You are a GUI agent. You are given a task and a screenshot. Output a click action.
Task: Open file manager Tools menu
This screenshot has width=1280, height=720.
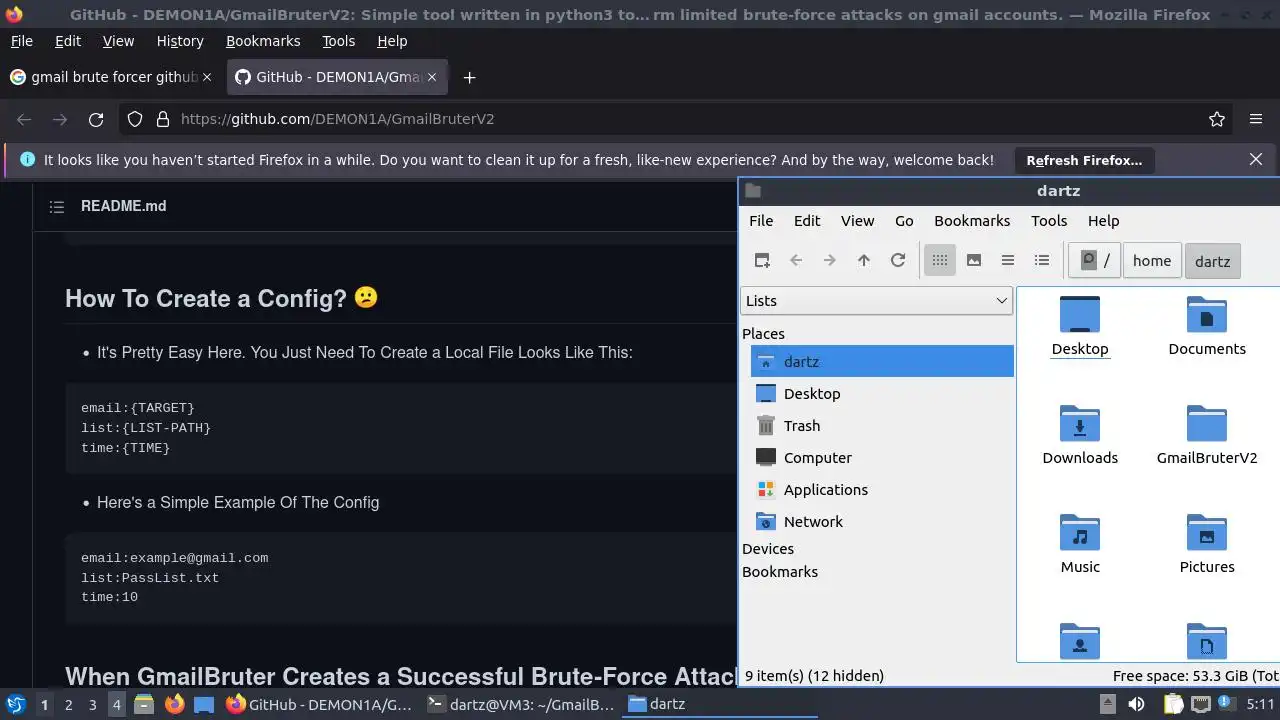(x=1049, y=221)
